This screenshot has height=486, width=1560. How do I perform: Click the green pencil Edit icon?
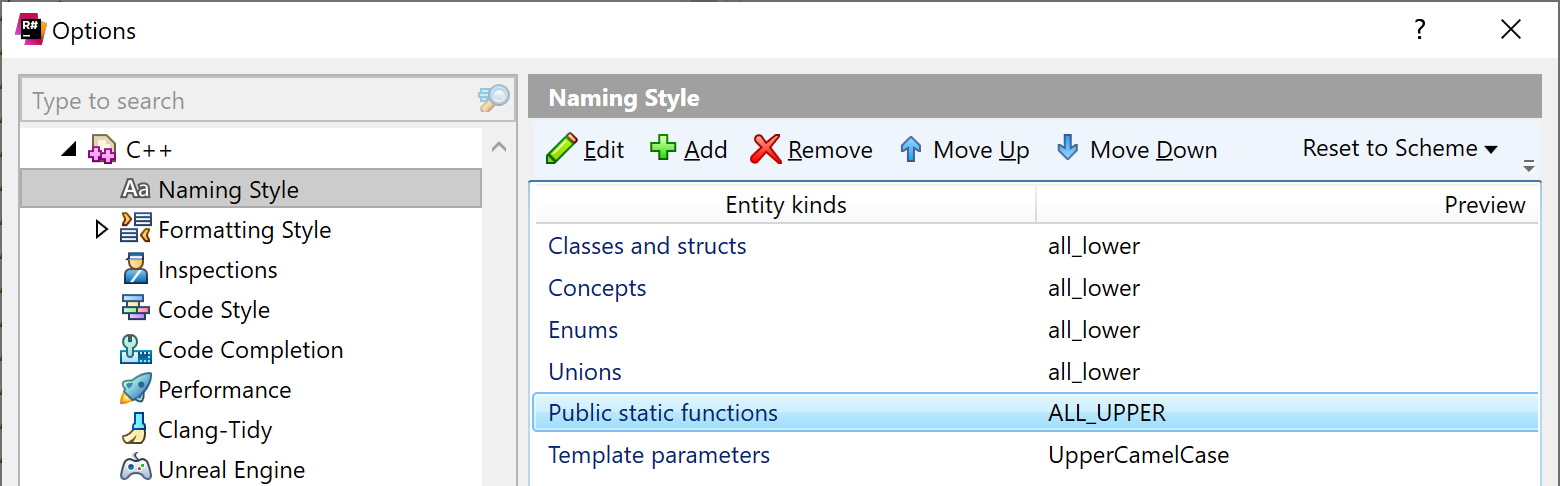[561, 150]
